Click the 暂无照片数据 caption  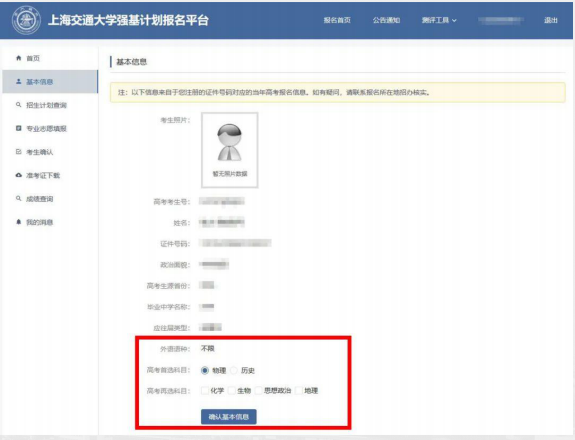(x=230, y=173)
